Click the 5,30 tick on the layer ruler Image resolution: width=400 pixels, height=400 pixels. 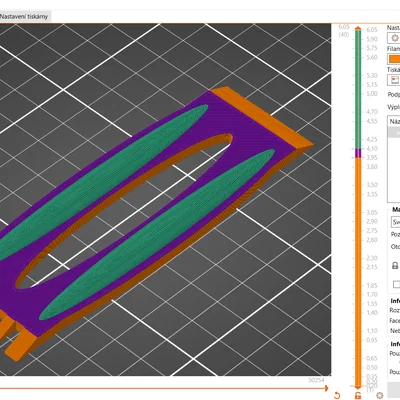[372, 75]
